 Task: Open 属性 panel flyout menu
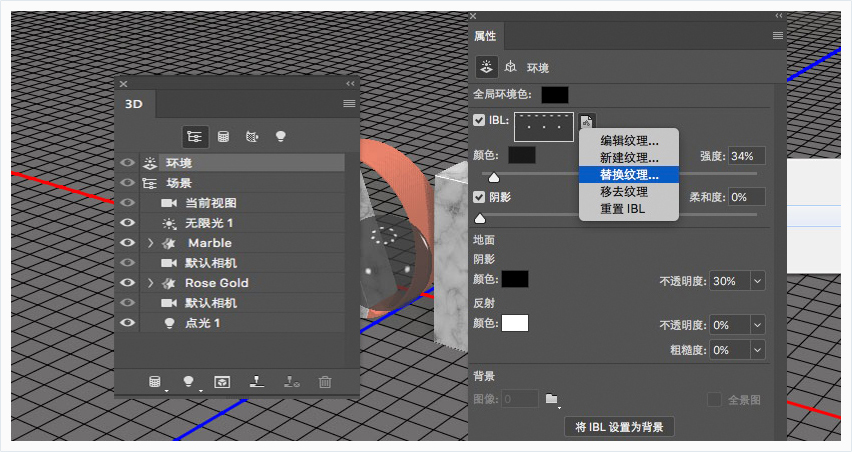778,35
